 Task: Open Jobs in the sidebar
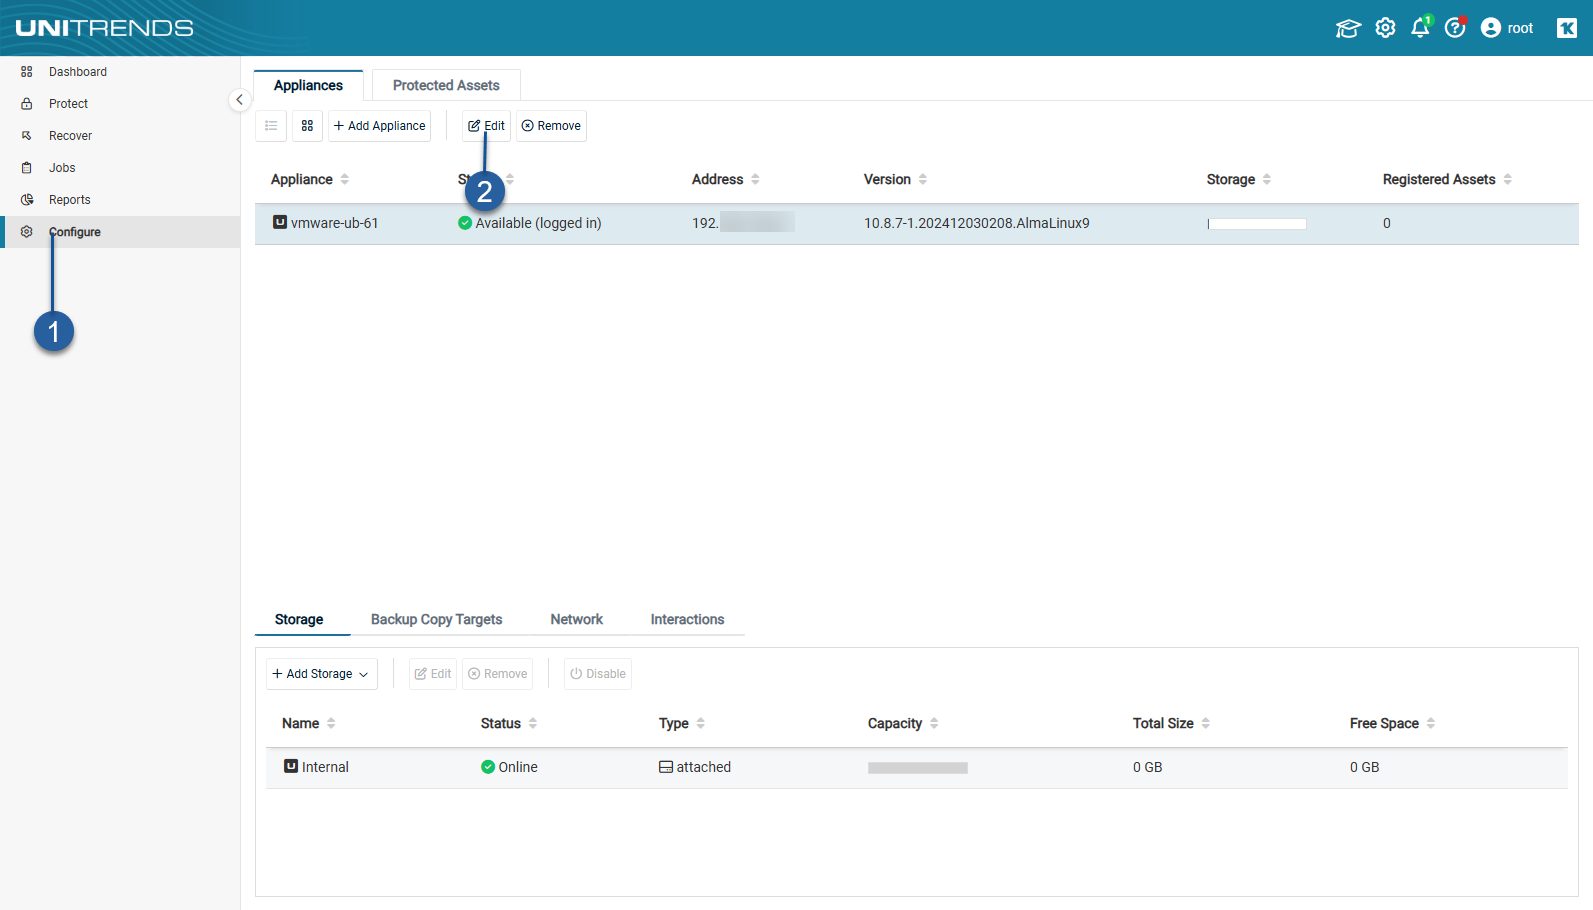tap(62, 168)
